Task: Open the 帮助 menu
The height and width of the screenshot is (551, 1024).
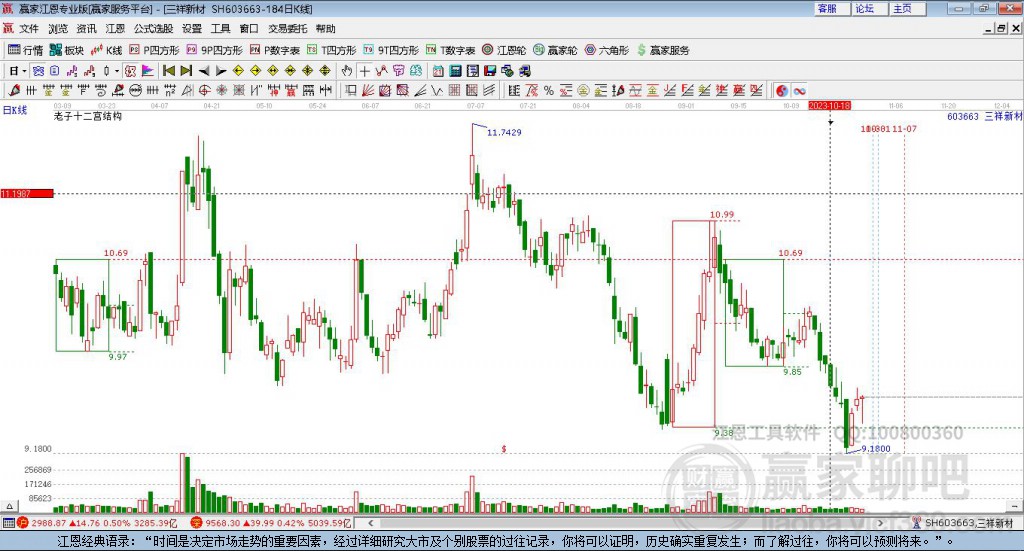Action: pyautogui.click(x=325, y=29)
